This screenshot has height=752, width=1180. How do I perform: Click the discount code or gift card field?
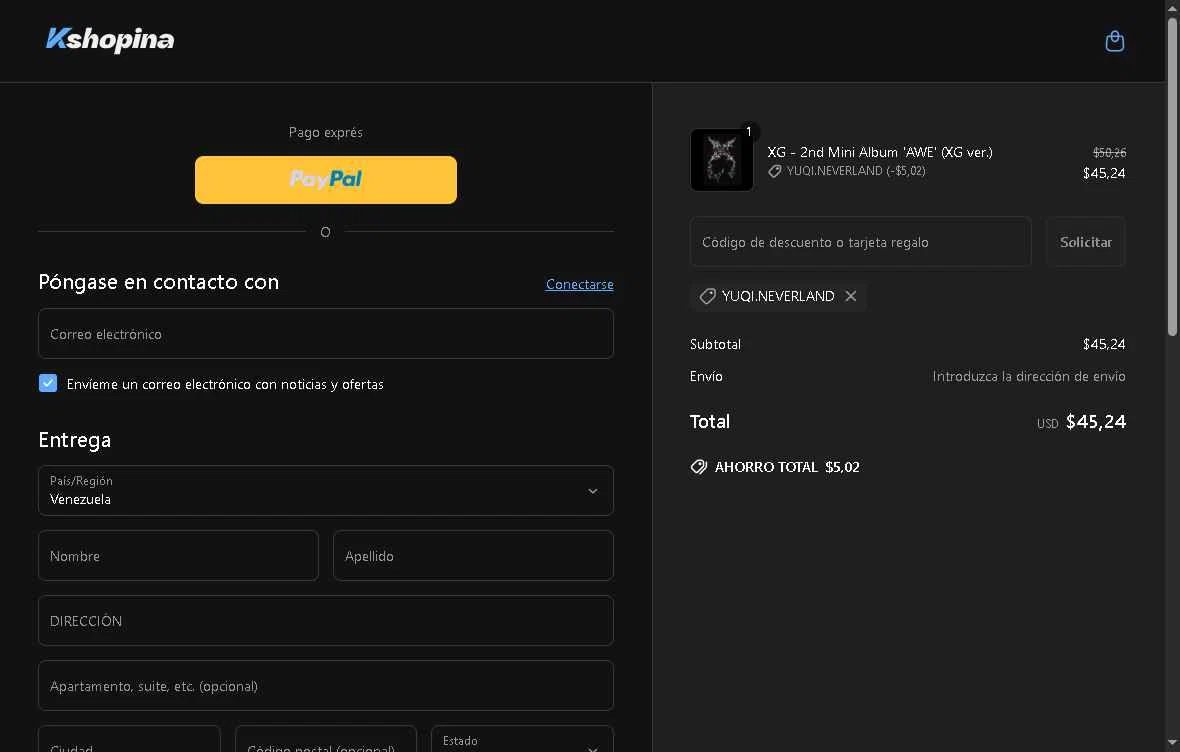pyautogui.click(x=860, y=242)
